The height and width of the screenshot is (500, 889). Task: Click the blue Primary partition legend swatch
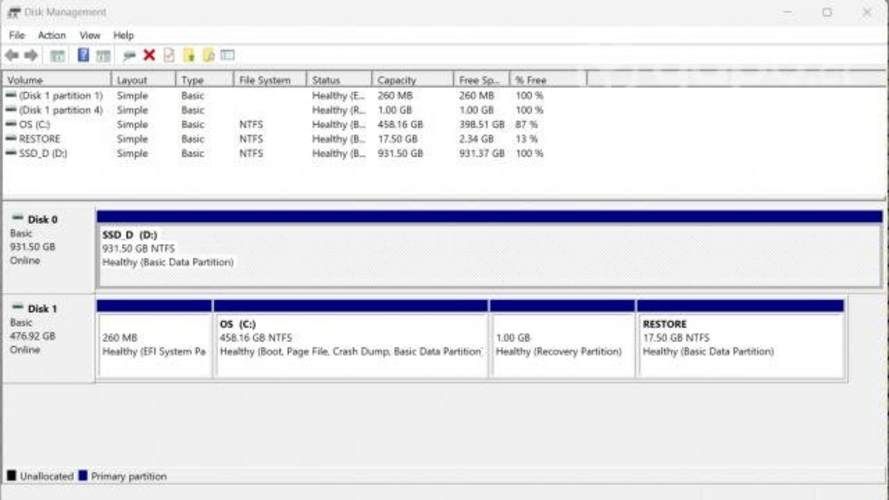tap(83, 477)
